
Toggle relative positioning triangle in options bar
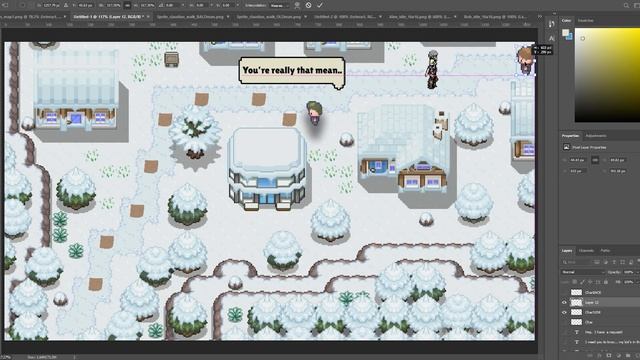tap(66, 5)
